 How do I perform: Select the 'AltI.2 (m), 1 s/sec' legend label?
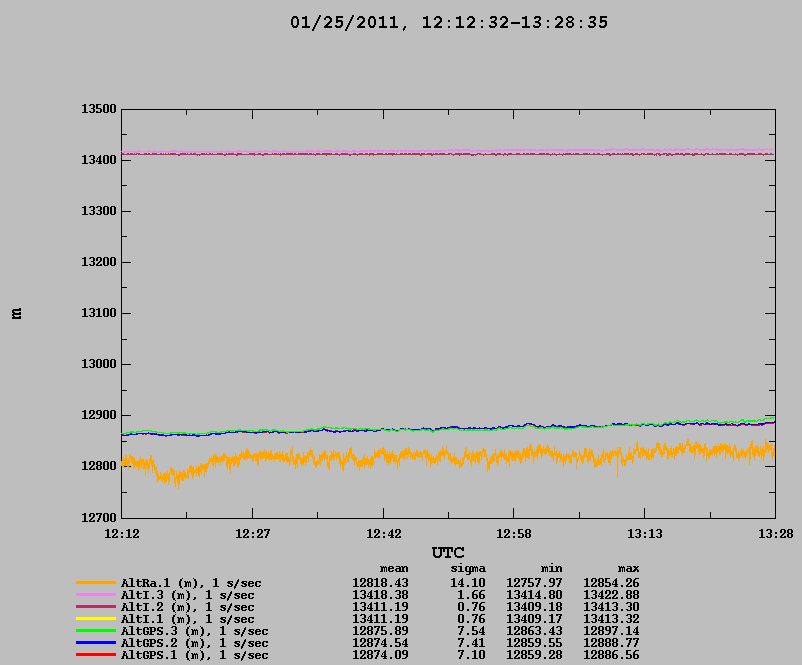[x=187, y=607]
